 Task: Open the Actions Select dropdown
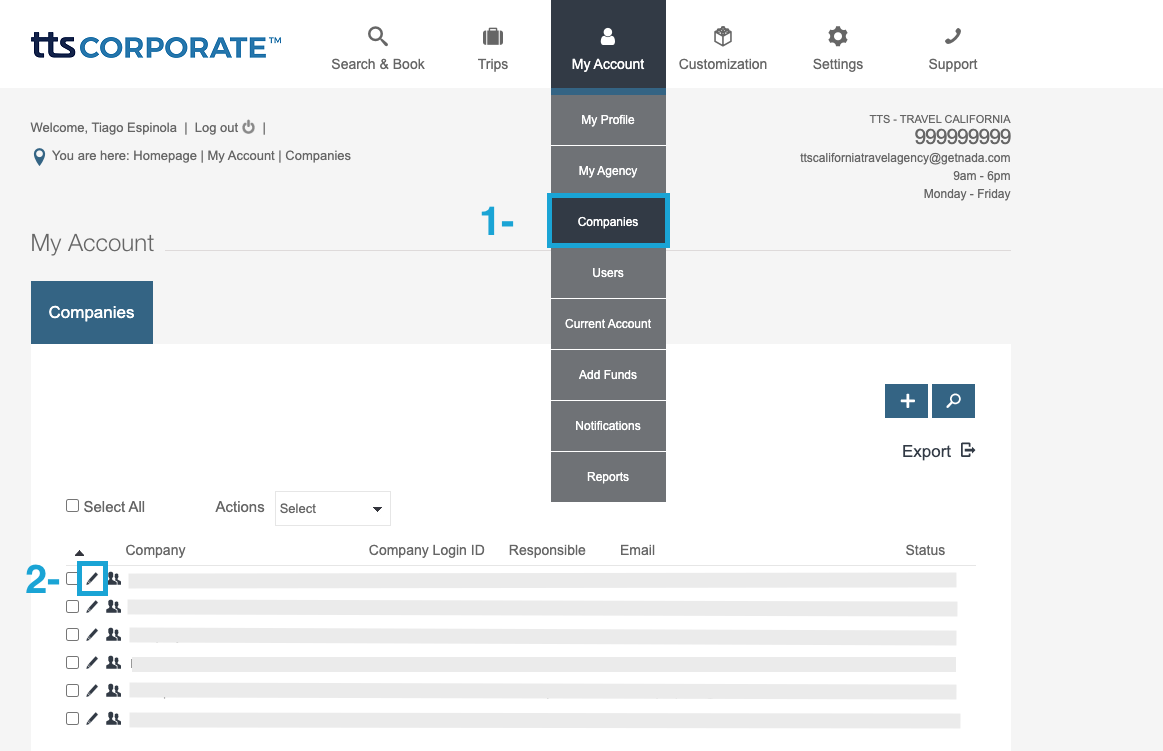pyautogui.click(x=332, y=508)
